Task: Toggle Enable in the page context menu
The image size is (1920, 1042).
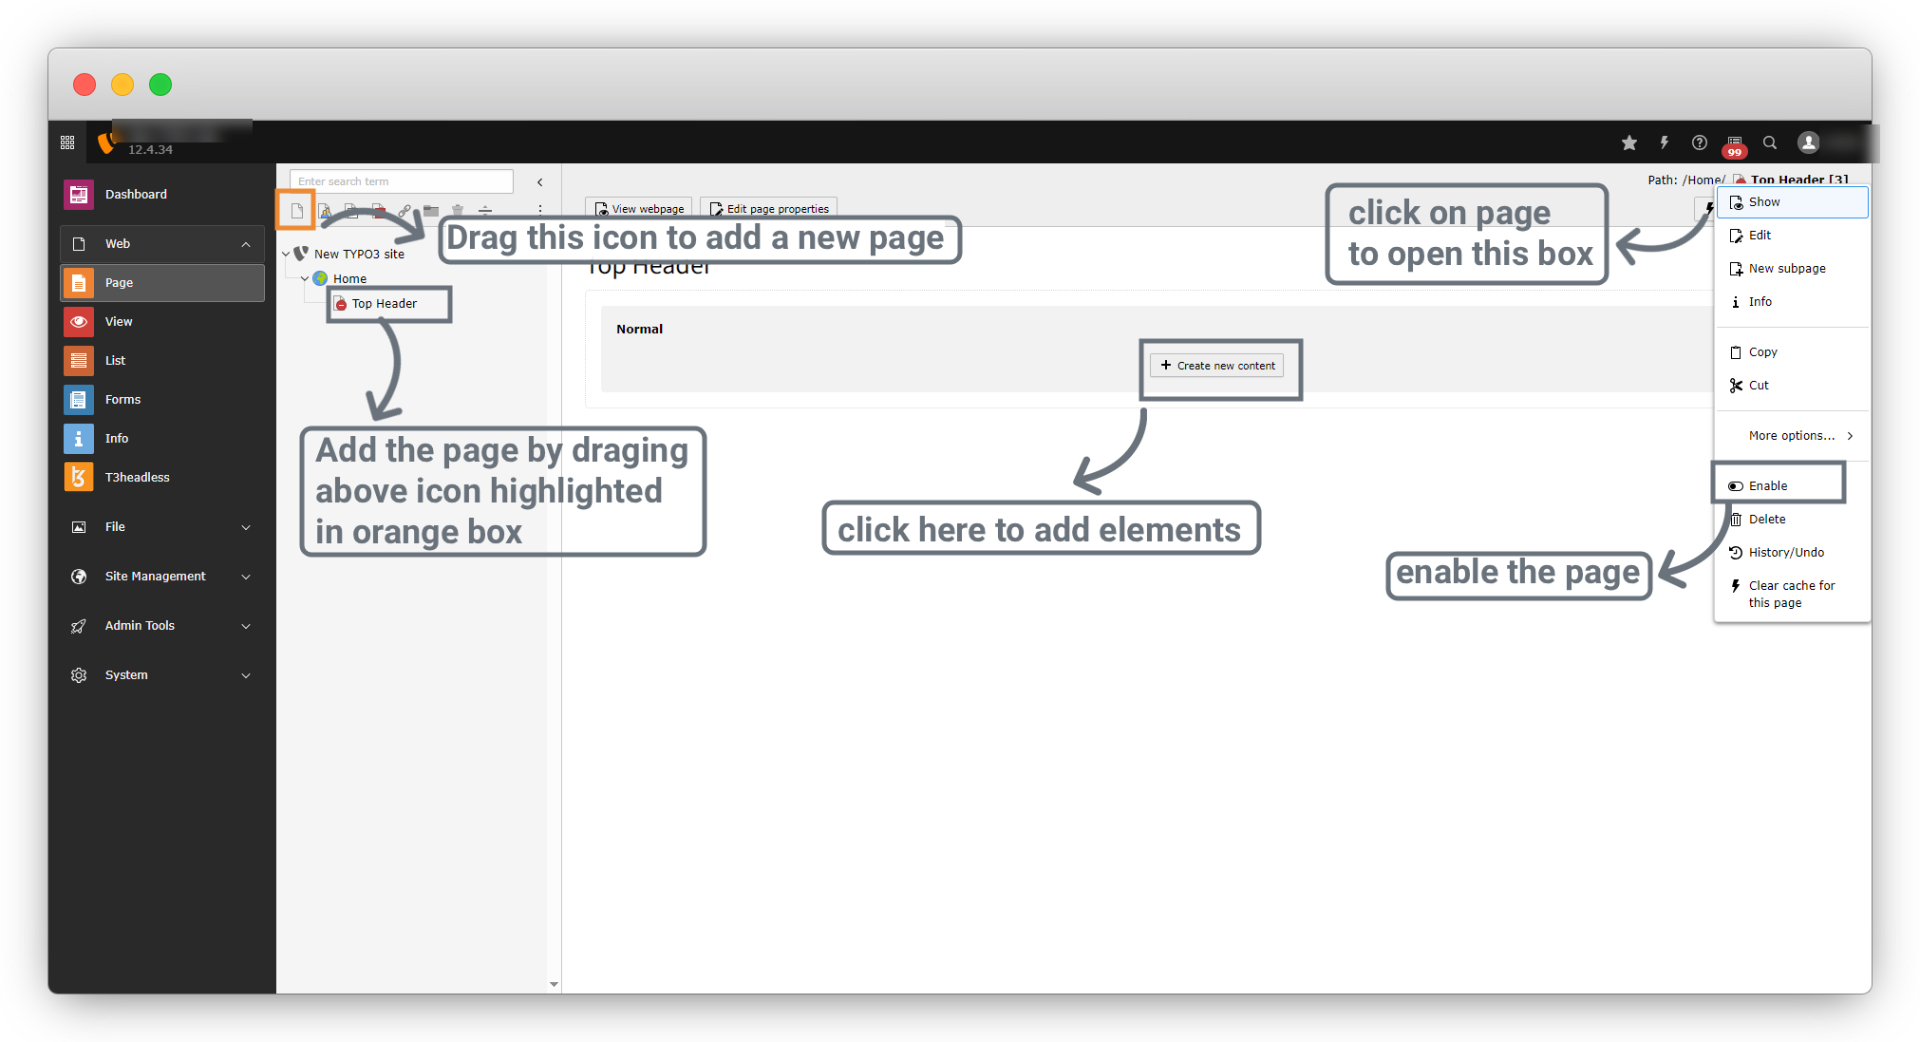Action: (x=1768, y=486)
